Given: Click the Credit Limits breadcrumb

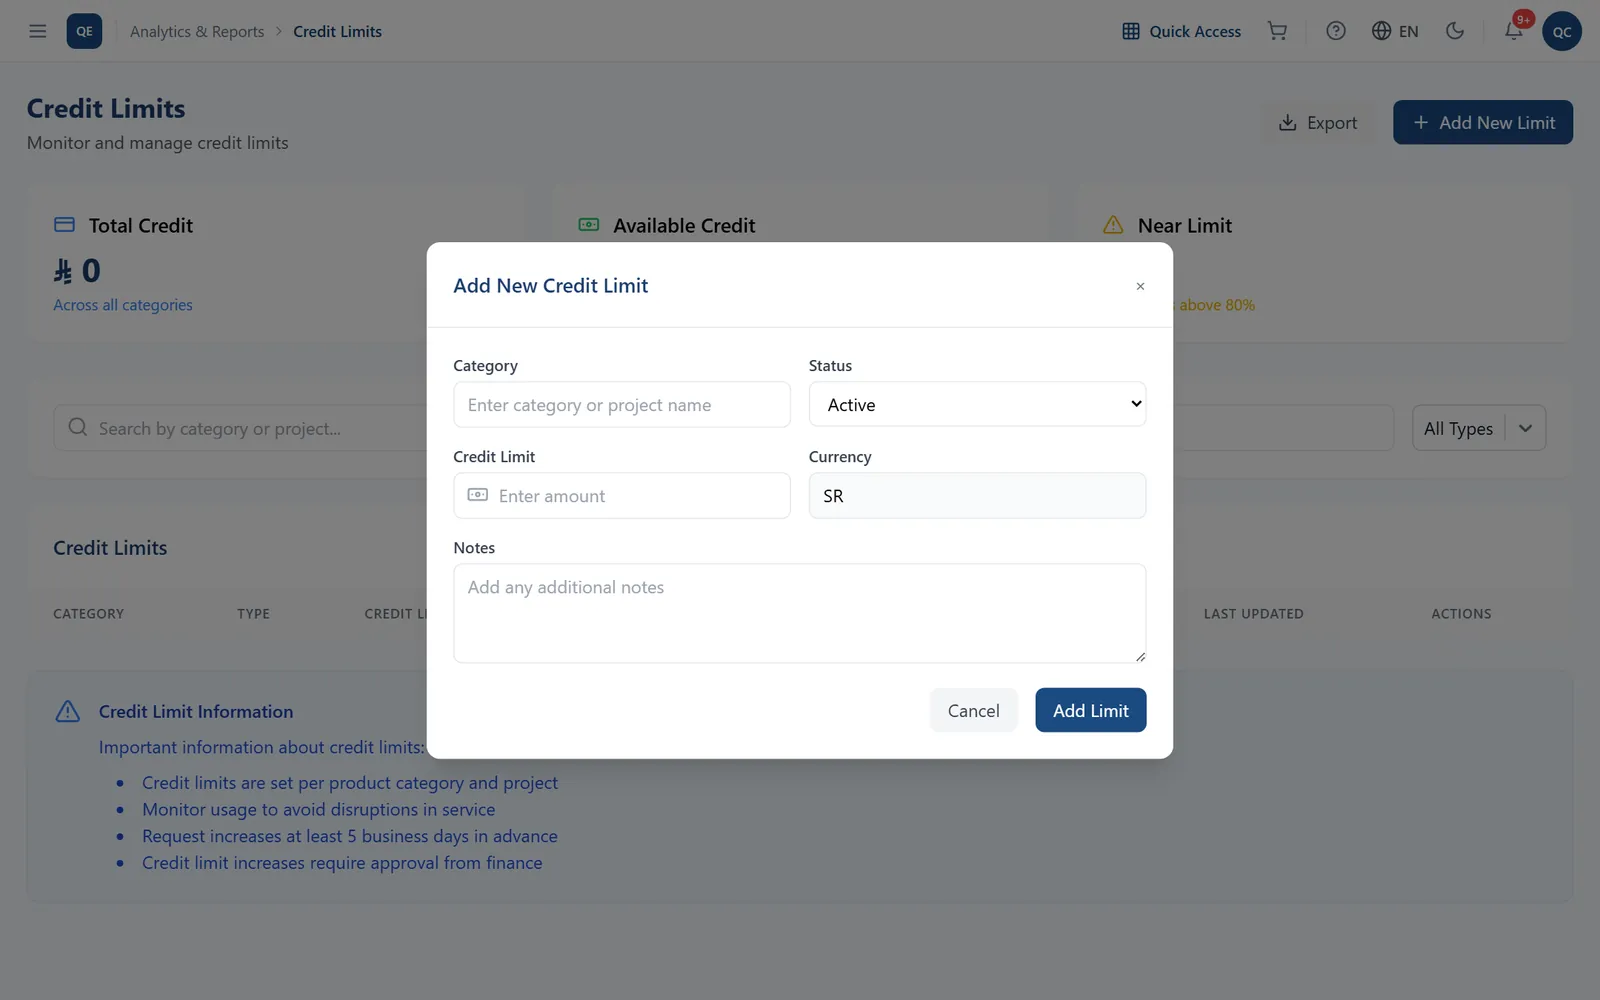Looking at the screenshot, I should 337,32.
